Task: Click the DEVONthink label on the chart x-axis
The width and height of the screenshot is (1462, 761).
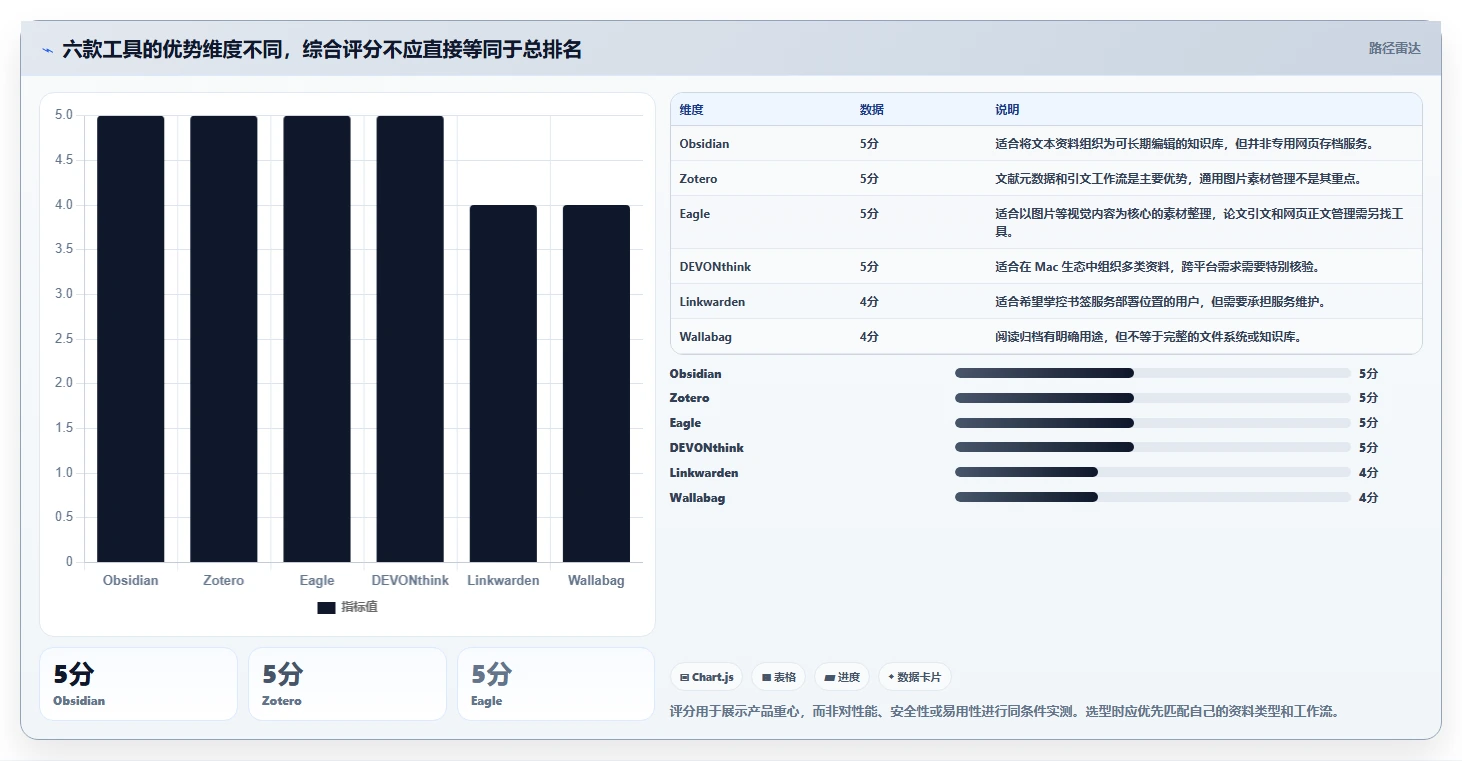Action: click(410, 580)
